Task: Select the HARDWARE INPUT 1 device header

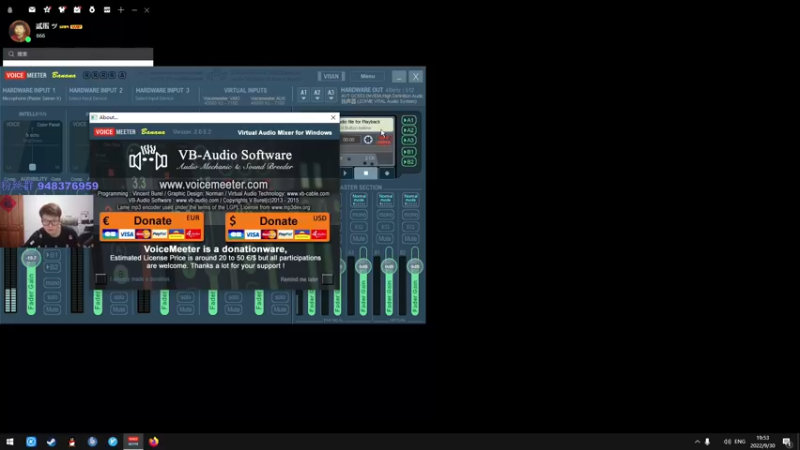Action: pos(29,90)
